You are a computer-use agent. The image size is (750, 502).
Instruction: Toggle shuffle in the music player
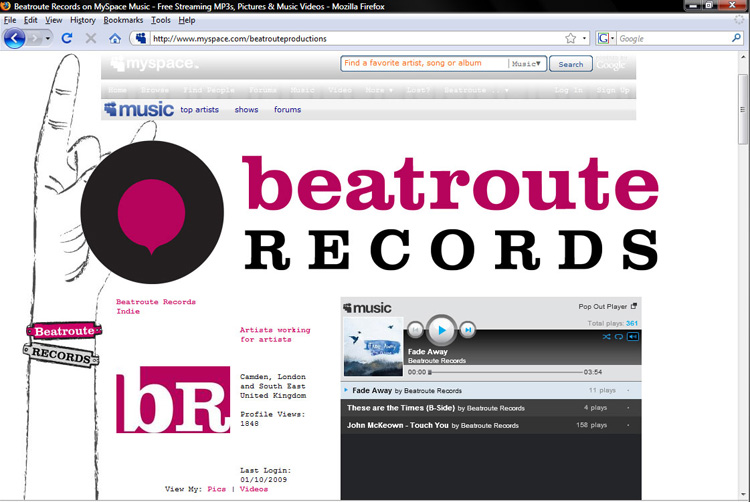point(607,337)
